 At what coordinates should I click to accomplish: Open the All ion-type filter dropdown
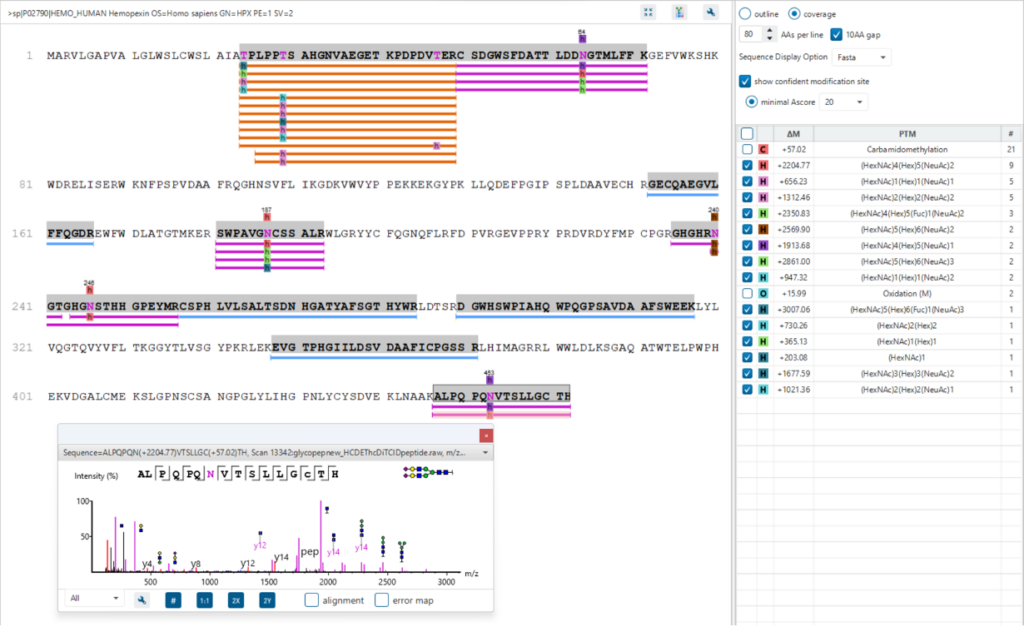click(x=95, y=599)
